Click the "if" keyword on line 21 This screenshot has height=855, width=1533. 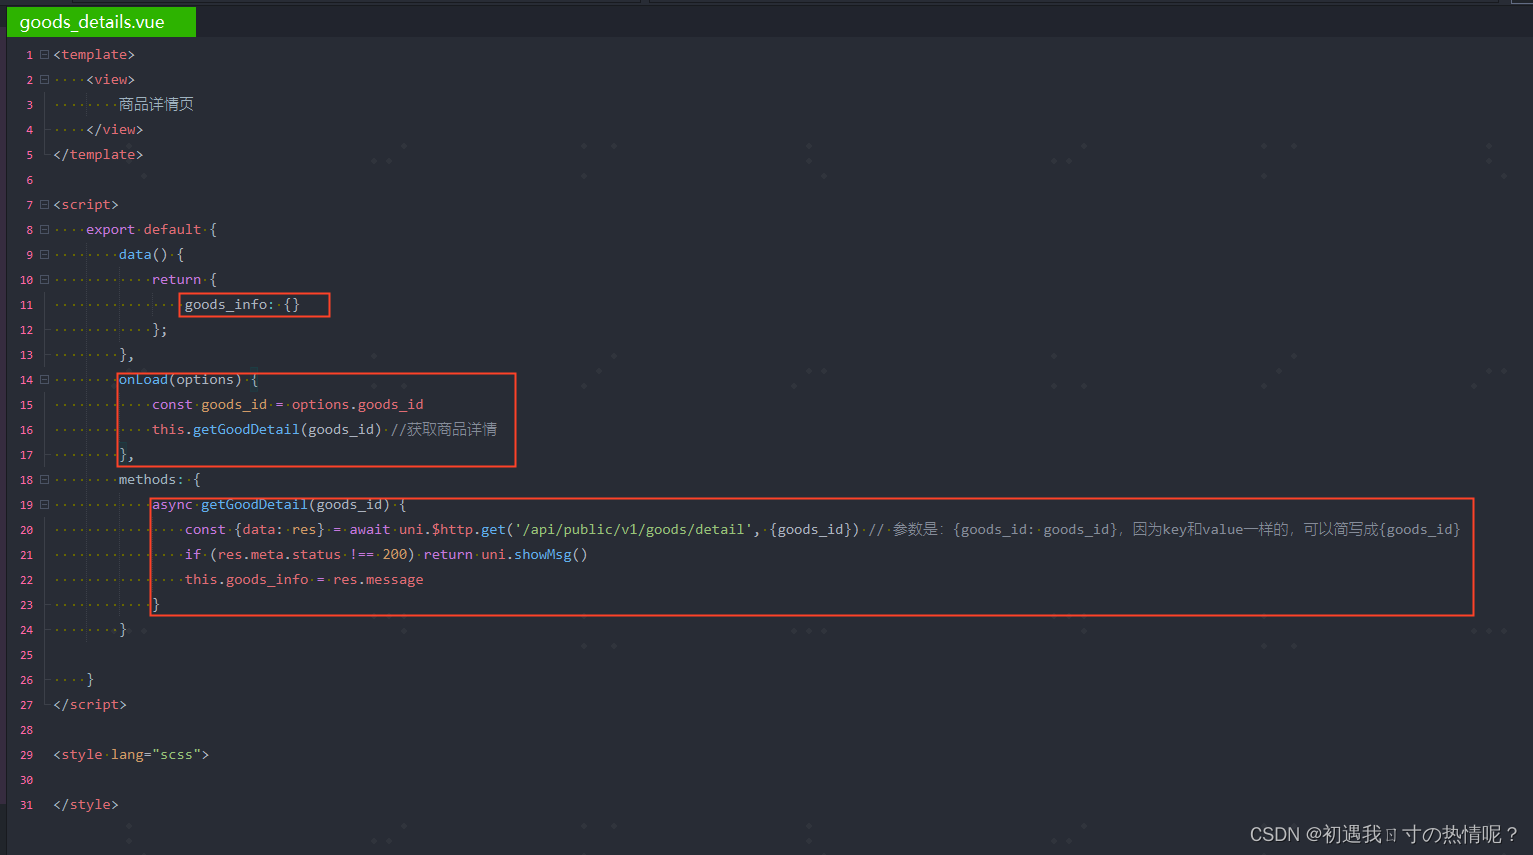click(x=193, y=555)
